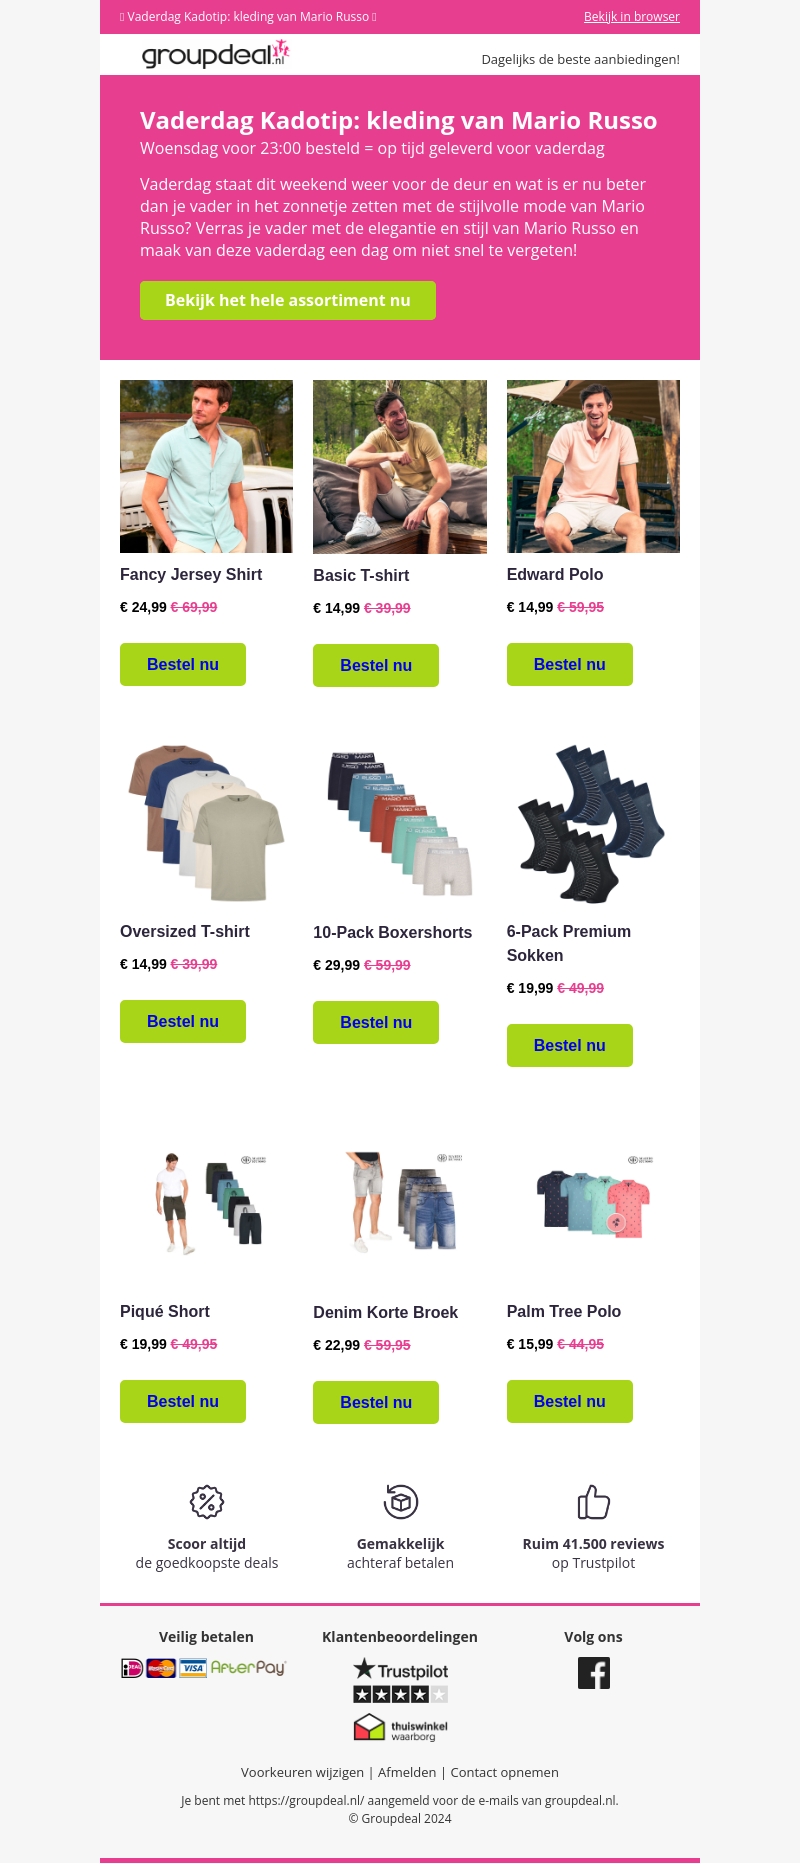Order the Fancy Jersey Shirt with Bestel nu
The width and height of the screenshot is (800, 1864).
coord(183,664)
